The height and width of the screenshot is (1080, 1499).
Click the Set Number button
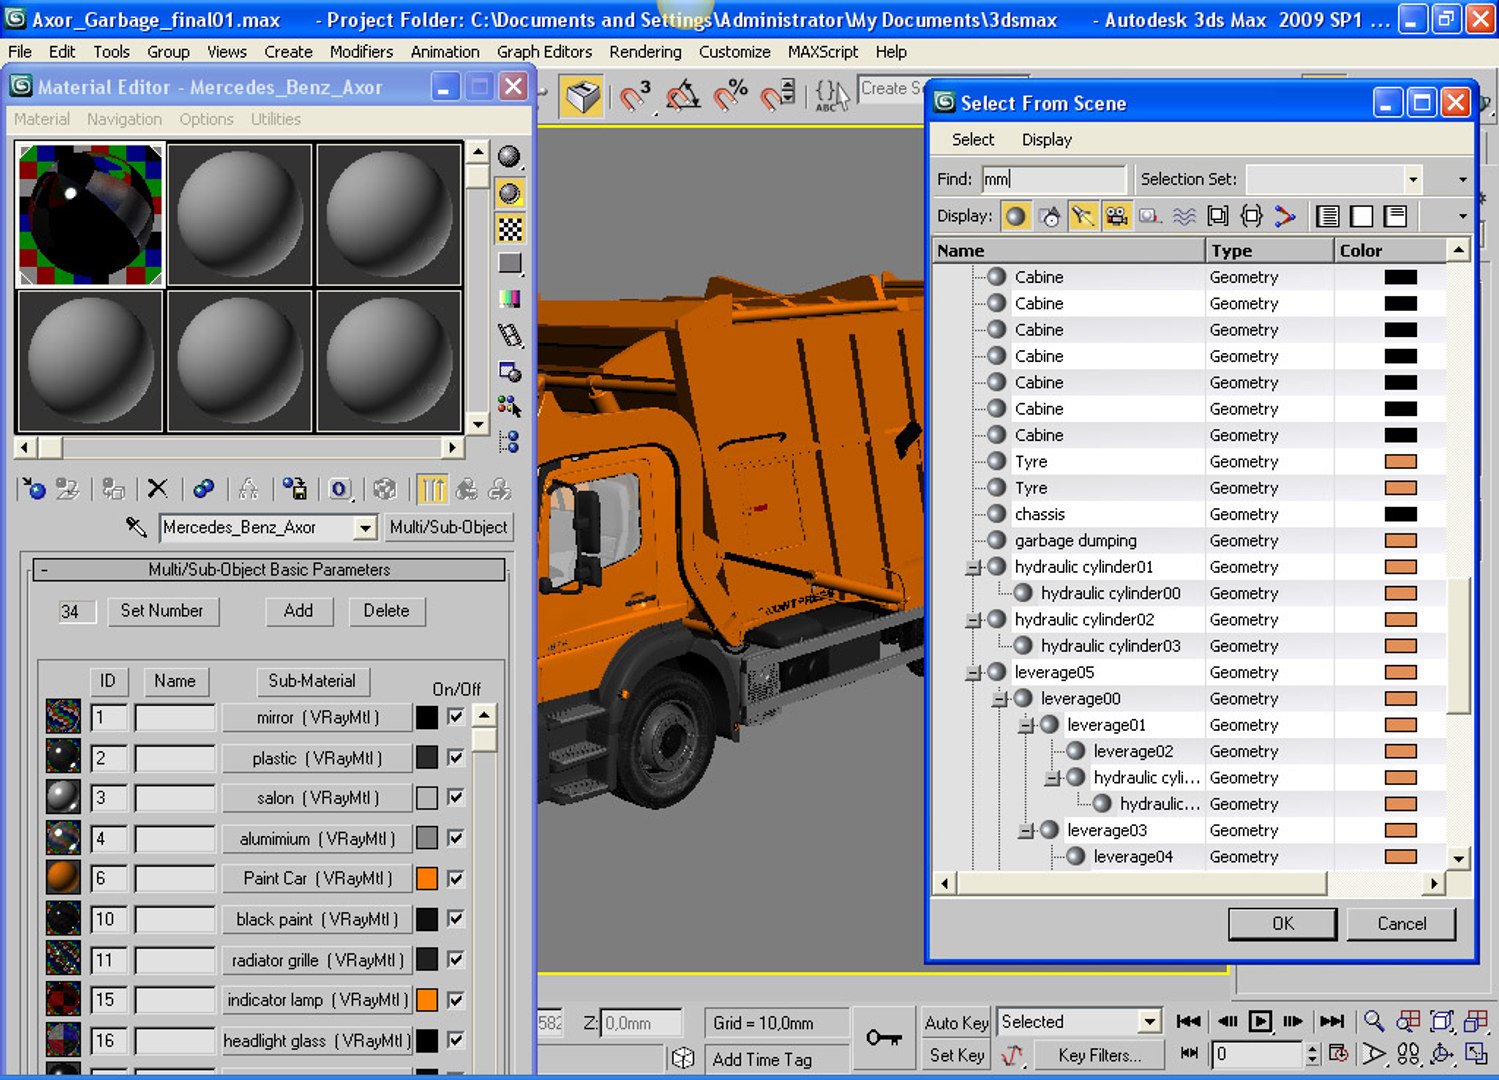click(x=161, y=611)
